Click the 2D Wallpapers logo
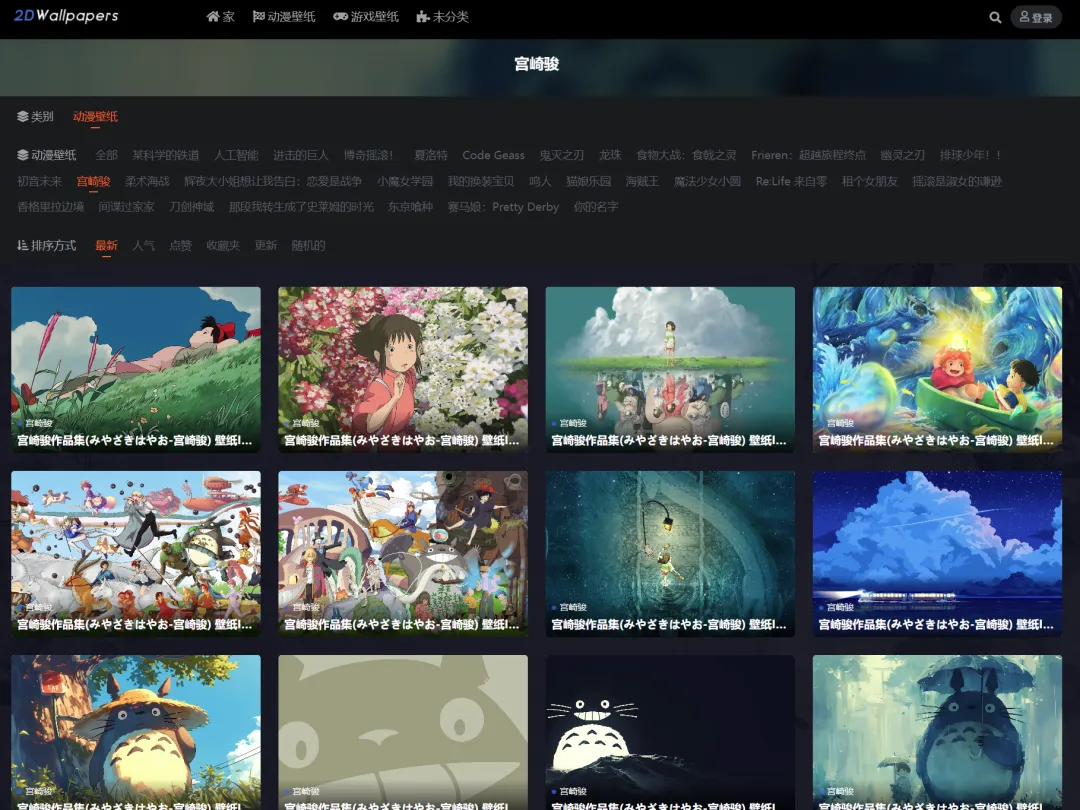Screen dimensions: 1080x810 66,15
